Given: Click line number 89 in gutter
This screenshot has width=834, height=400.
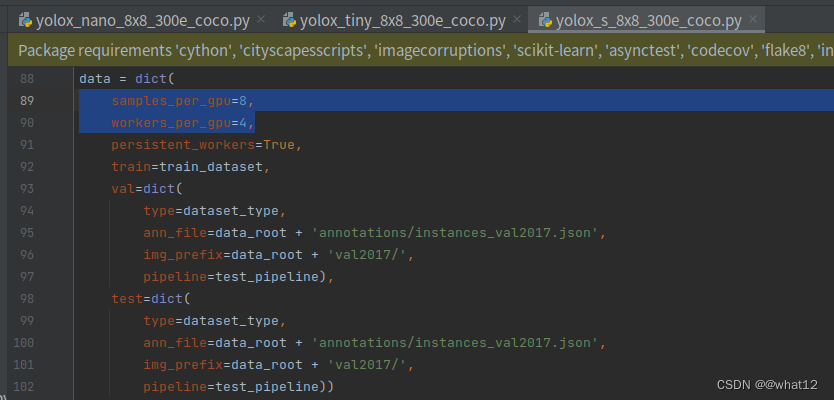Looking at the screenshot, I should tap(27, 101).
